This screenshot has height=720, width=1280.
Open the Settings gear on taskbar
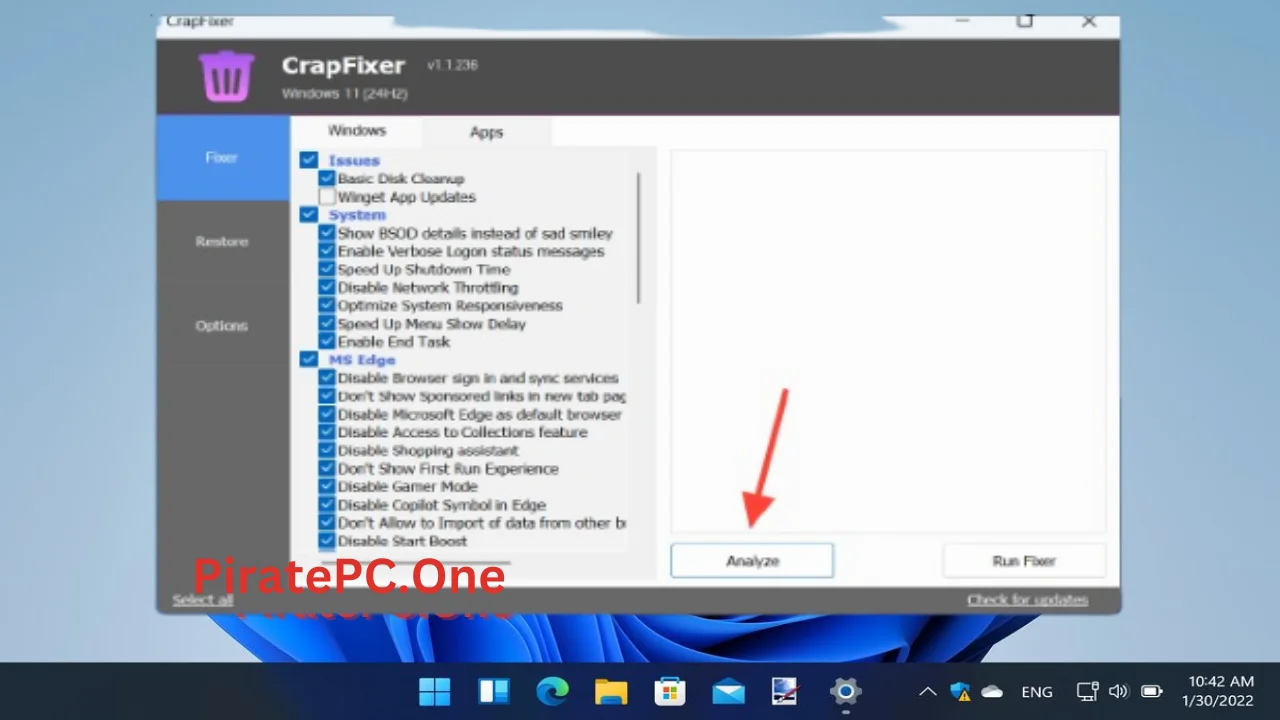[x=845, y=691]
